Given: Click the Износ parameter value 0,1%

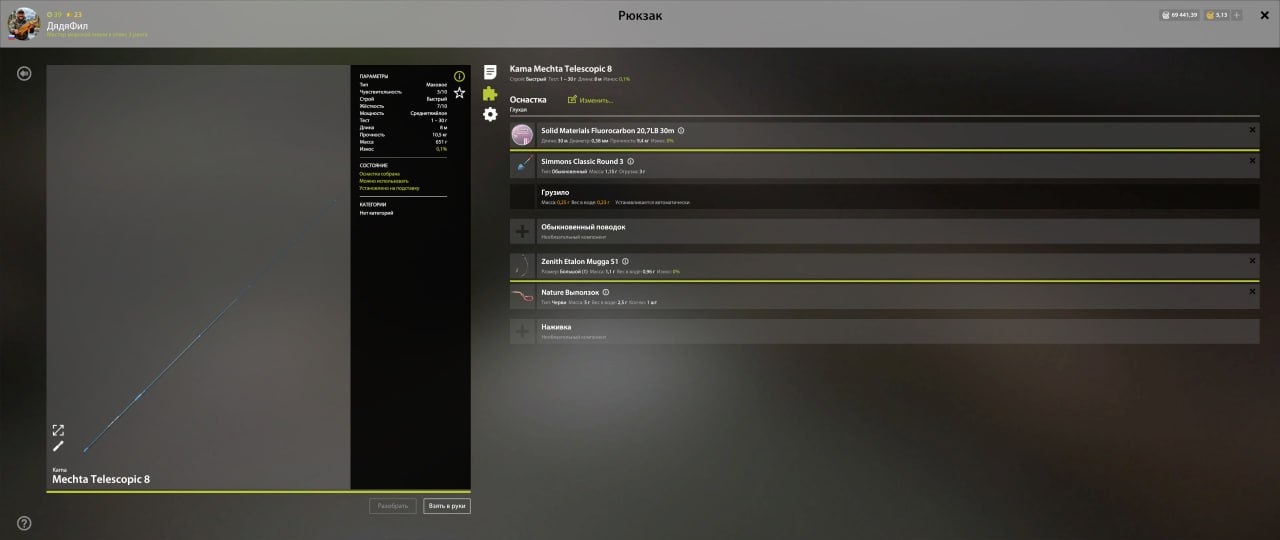Looking at the screenshot, I should tap(441, 149).
